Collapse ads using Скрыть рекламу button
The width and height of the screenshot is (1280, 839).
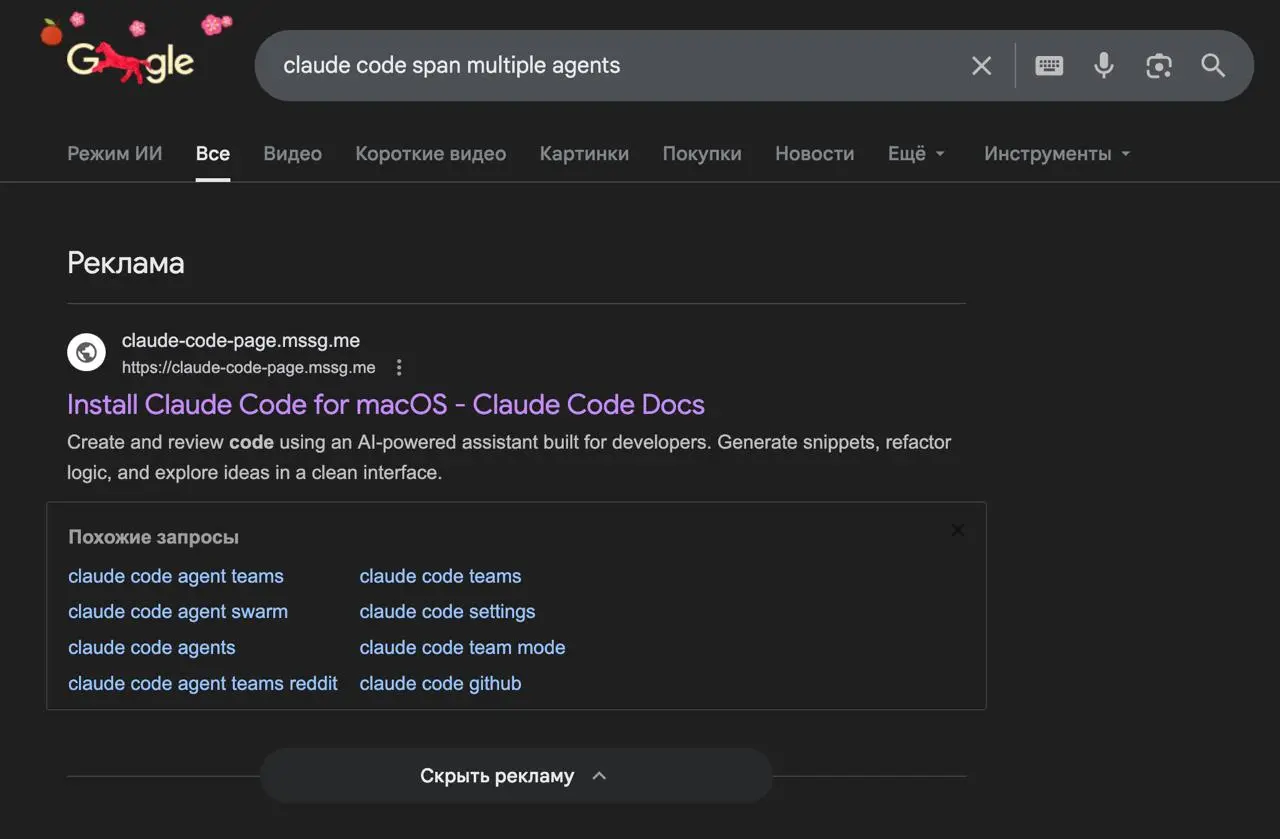click(516, 776)
